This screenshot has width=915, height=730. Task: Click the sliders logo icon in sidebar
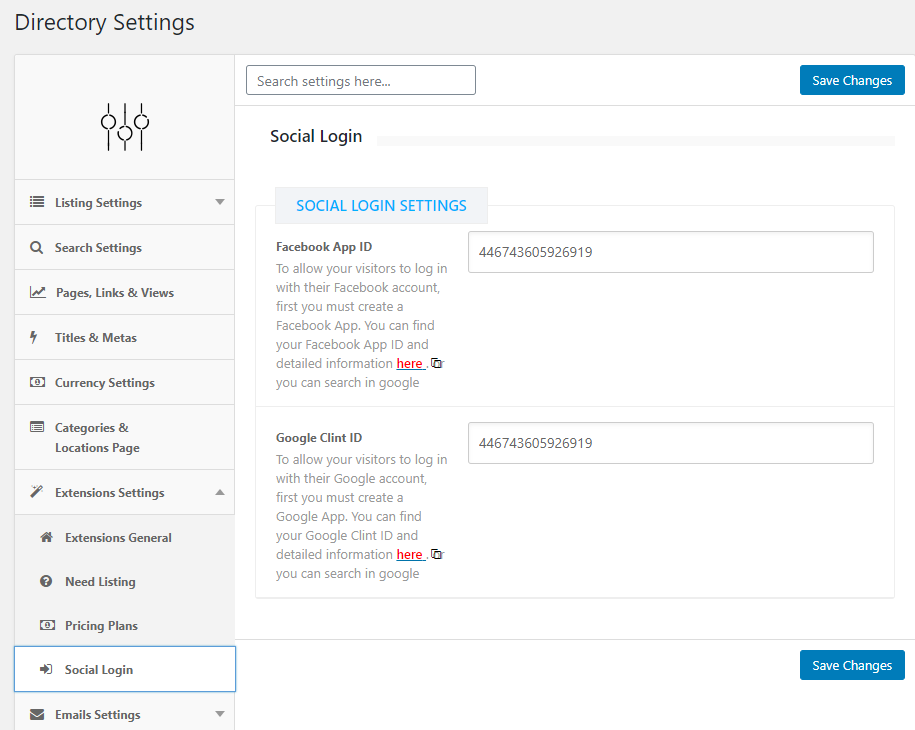click(x=125, y=127)
